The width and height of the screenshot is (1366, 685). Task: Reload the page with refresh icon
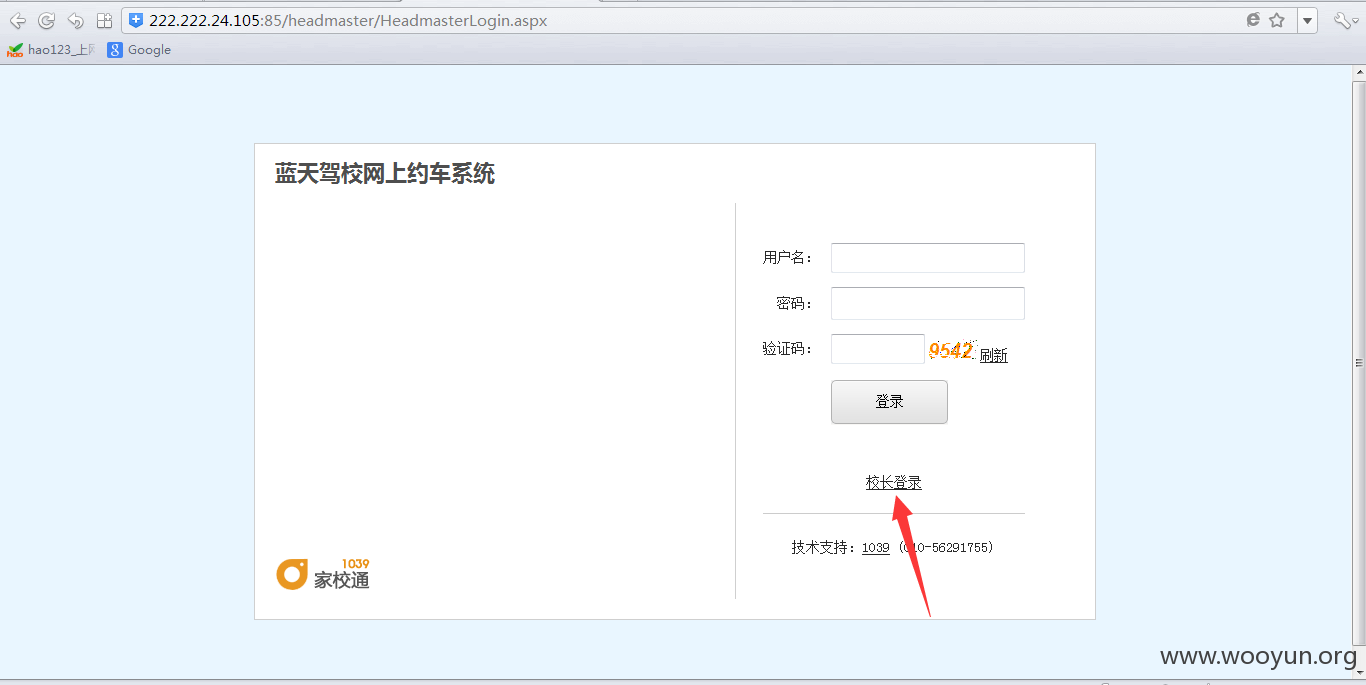coord(46,20)
